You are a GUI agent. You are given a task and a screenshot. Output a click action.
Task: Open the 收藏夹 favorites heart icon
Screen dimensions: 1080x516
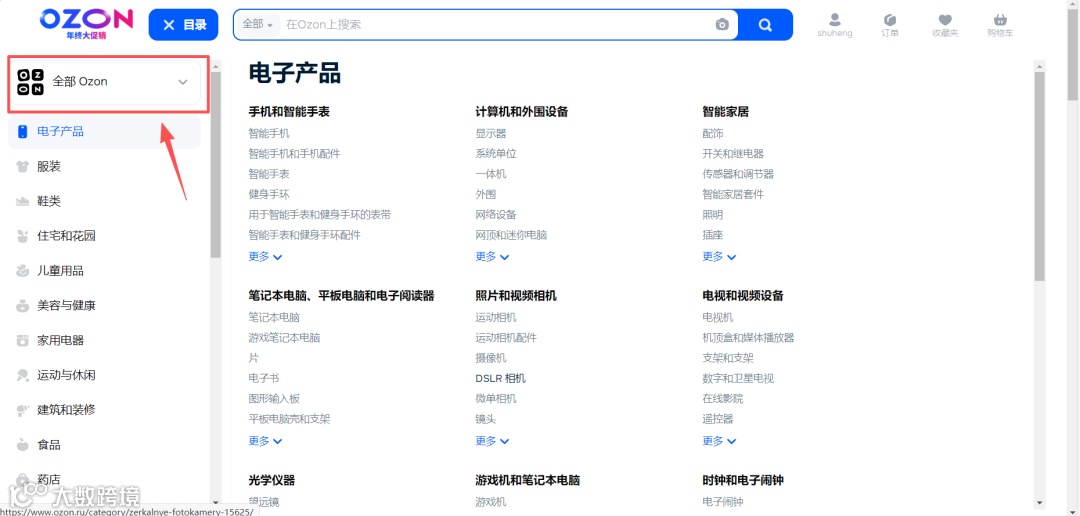(x=945, y=25)
